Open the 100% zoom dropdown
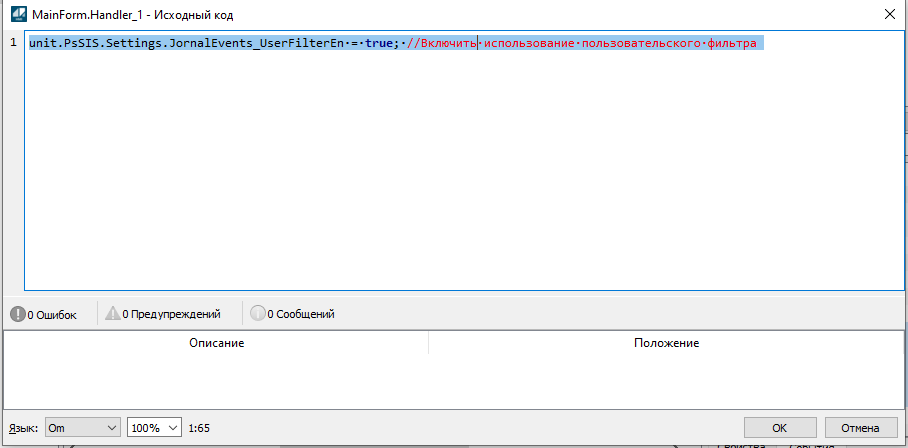 155,427
